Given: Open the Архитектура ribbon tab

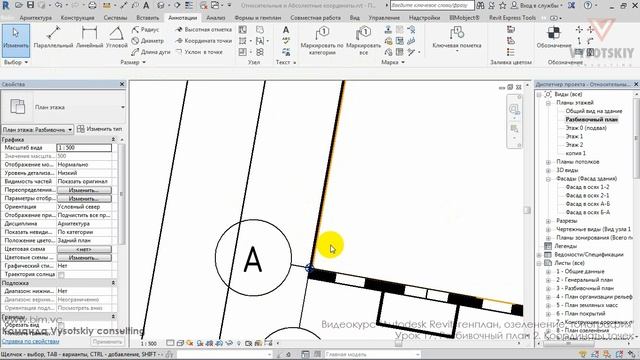Looking at the screenshot, I should coord(36,18).
